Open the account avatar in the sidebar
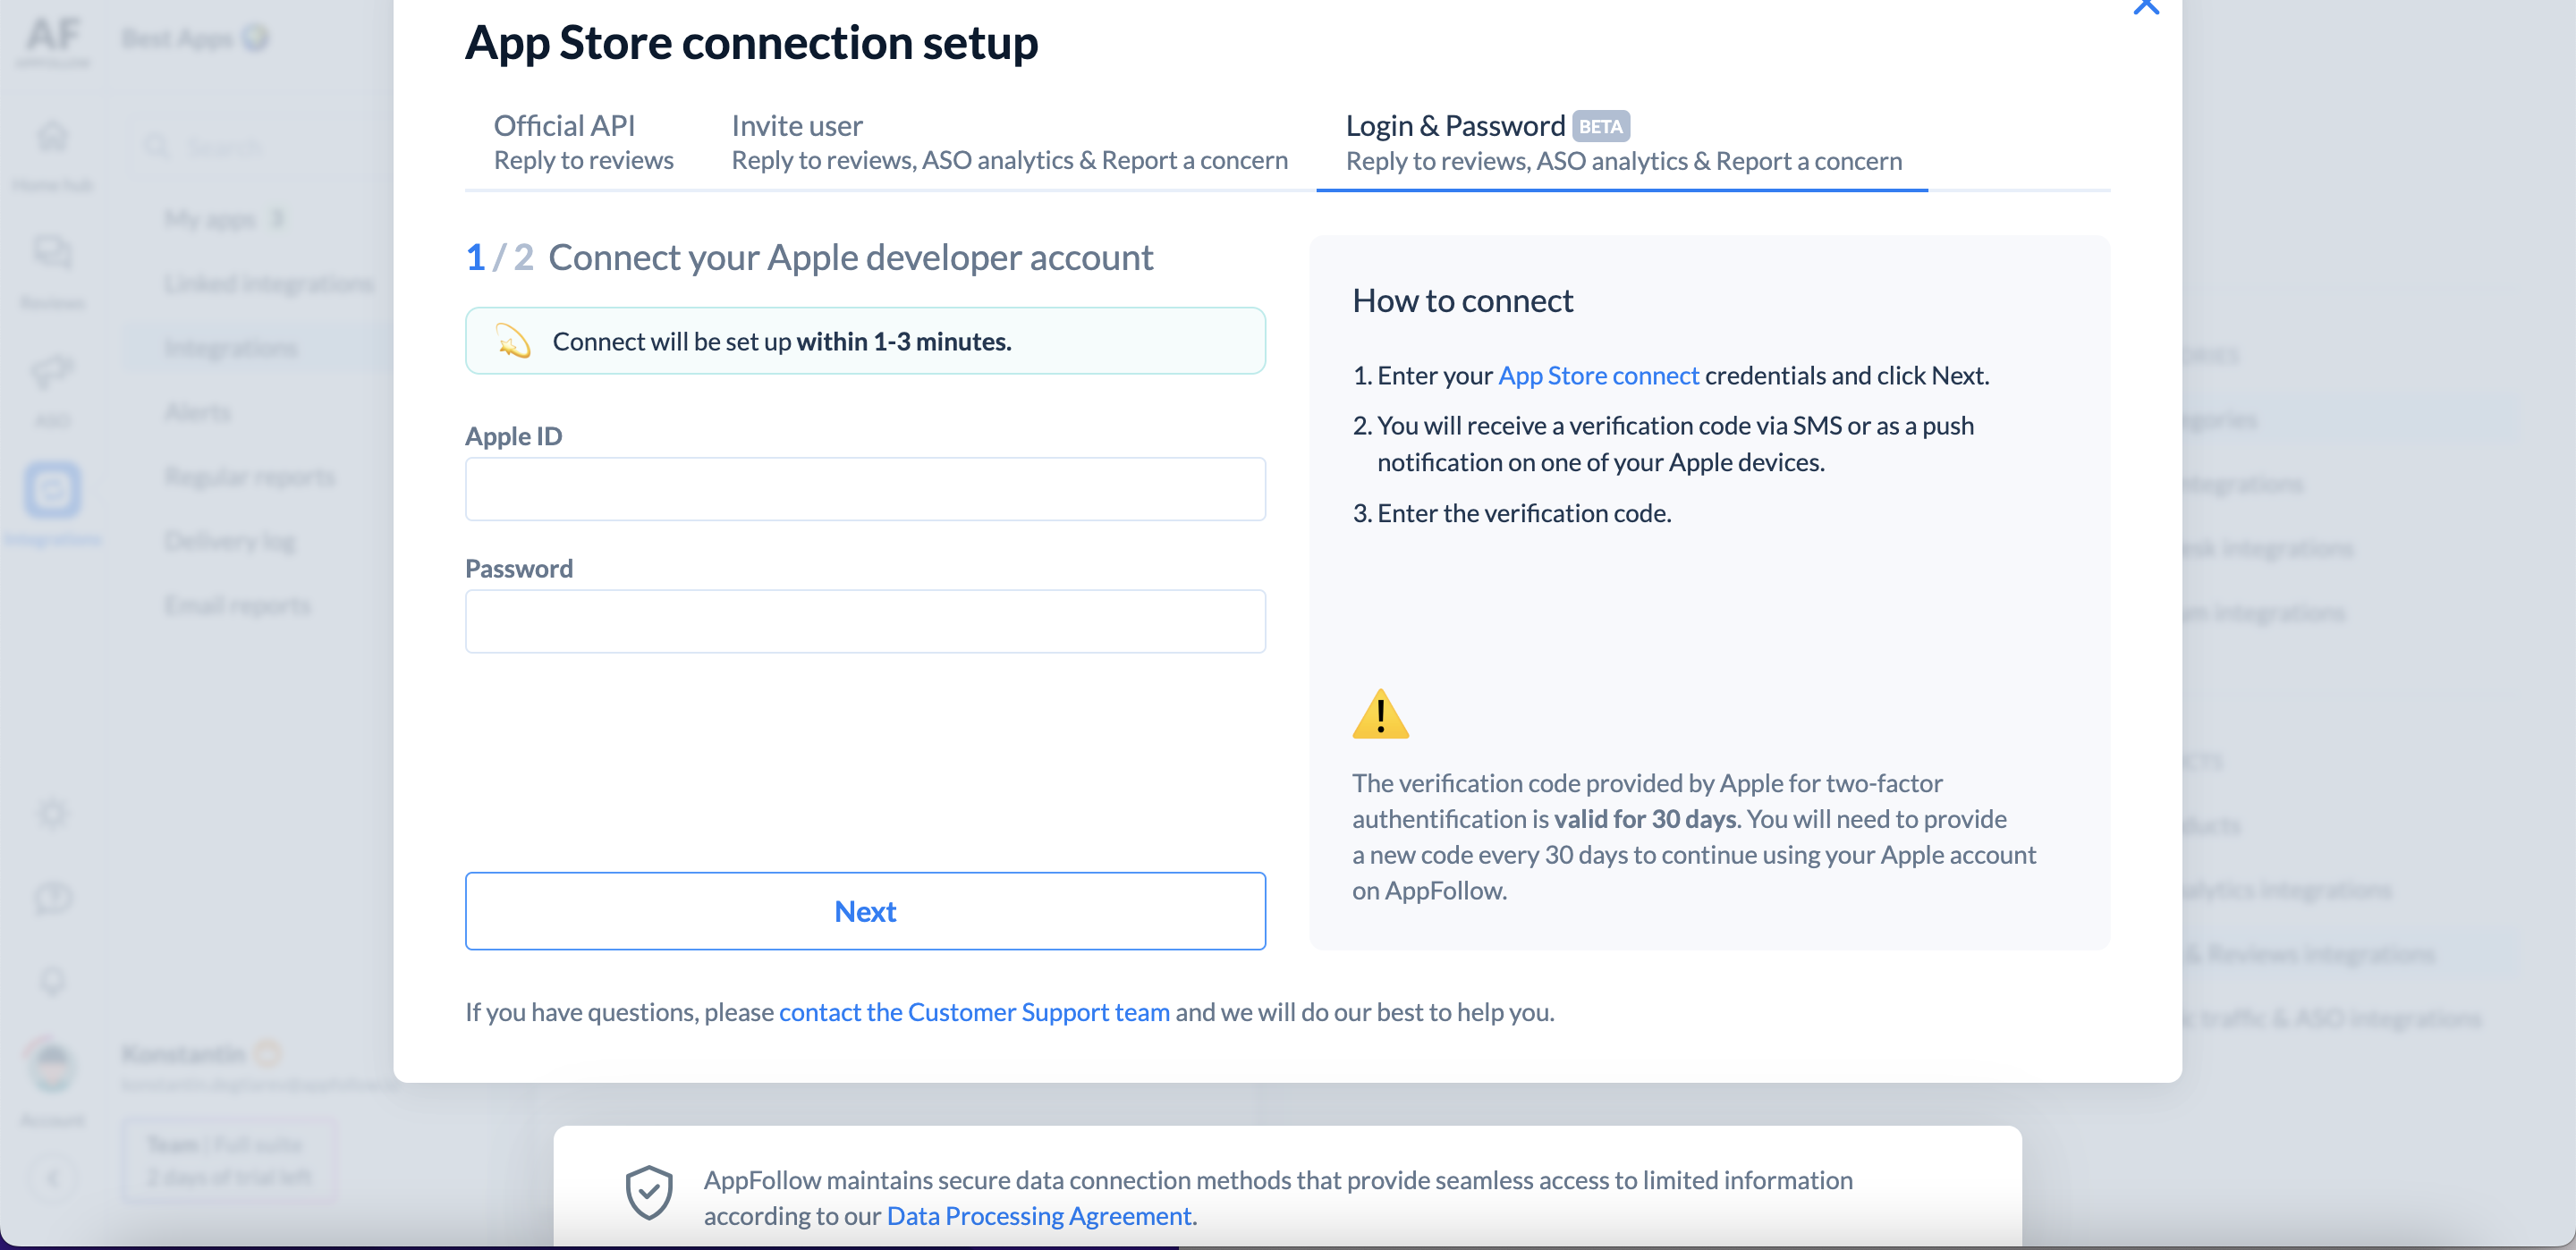The height and width of the screenshot is (1250, 2576). 53,1067
